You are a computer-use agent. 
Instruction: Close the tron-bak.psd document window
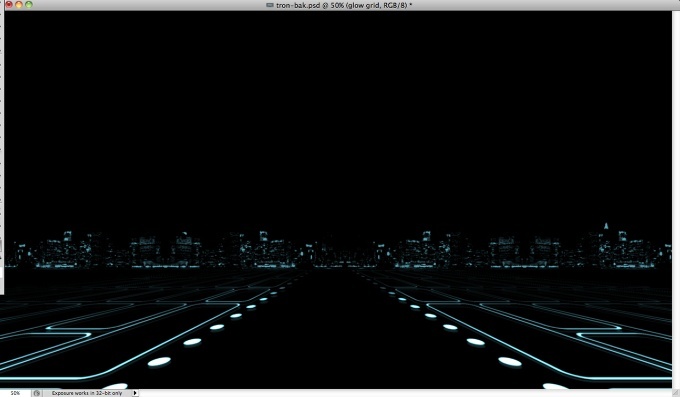pyautogui.click(x=9, y=5)
